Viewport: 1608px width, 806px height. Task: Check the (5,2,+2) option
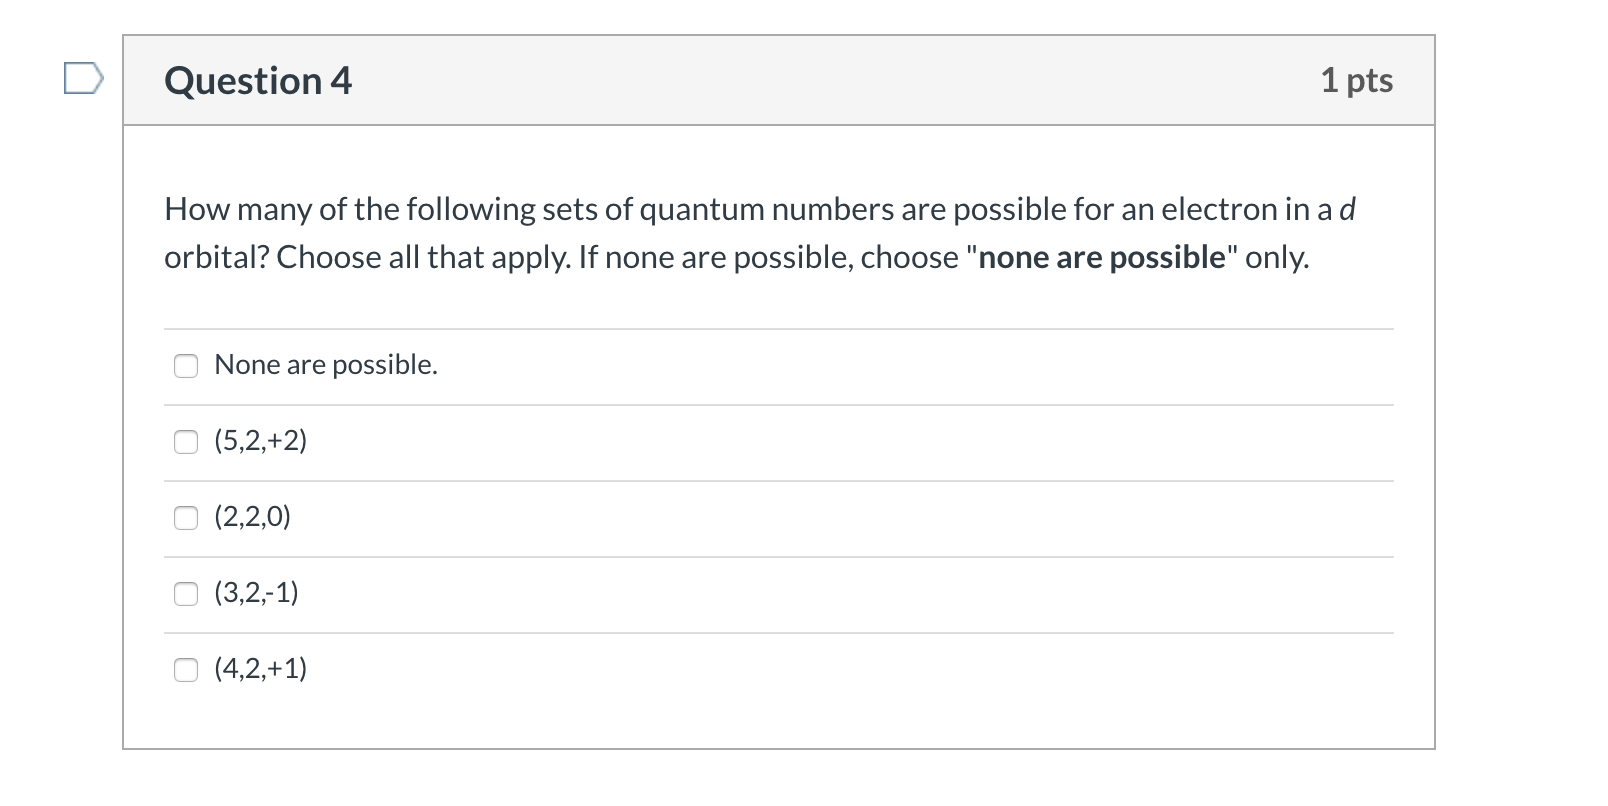(x=186, y=441)
